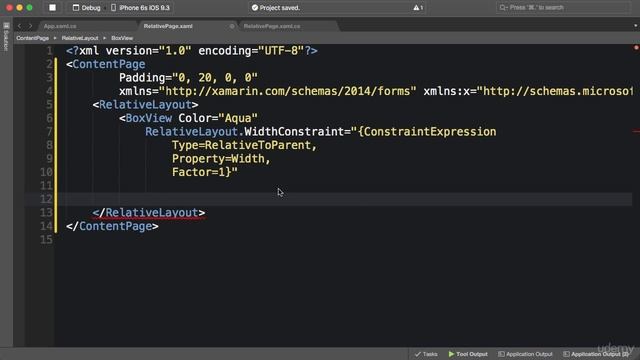Switch to the App.xaml.cs tab
Viewport: 640px width, 360px height.
point(60,26)
